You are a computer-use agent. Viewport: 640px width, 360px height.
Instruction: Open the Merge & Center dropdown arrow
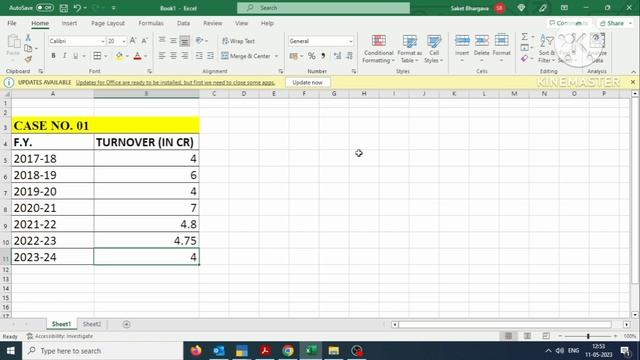coord(276,56)
